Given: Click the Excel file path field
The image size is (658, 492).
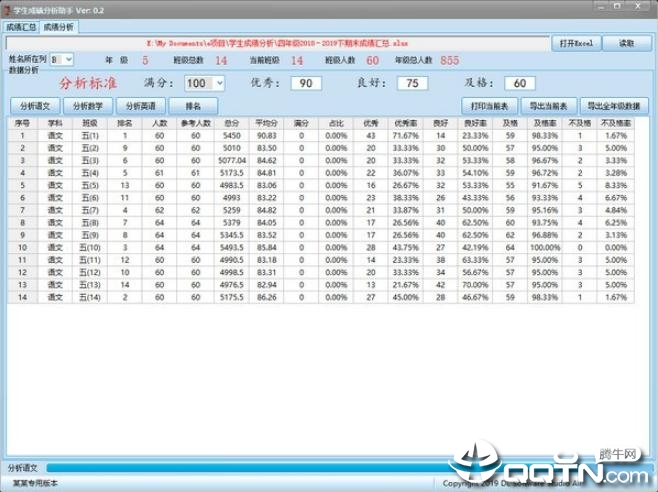Looking at the screenshot, I should pyautogui.click(x=277, y=43).
